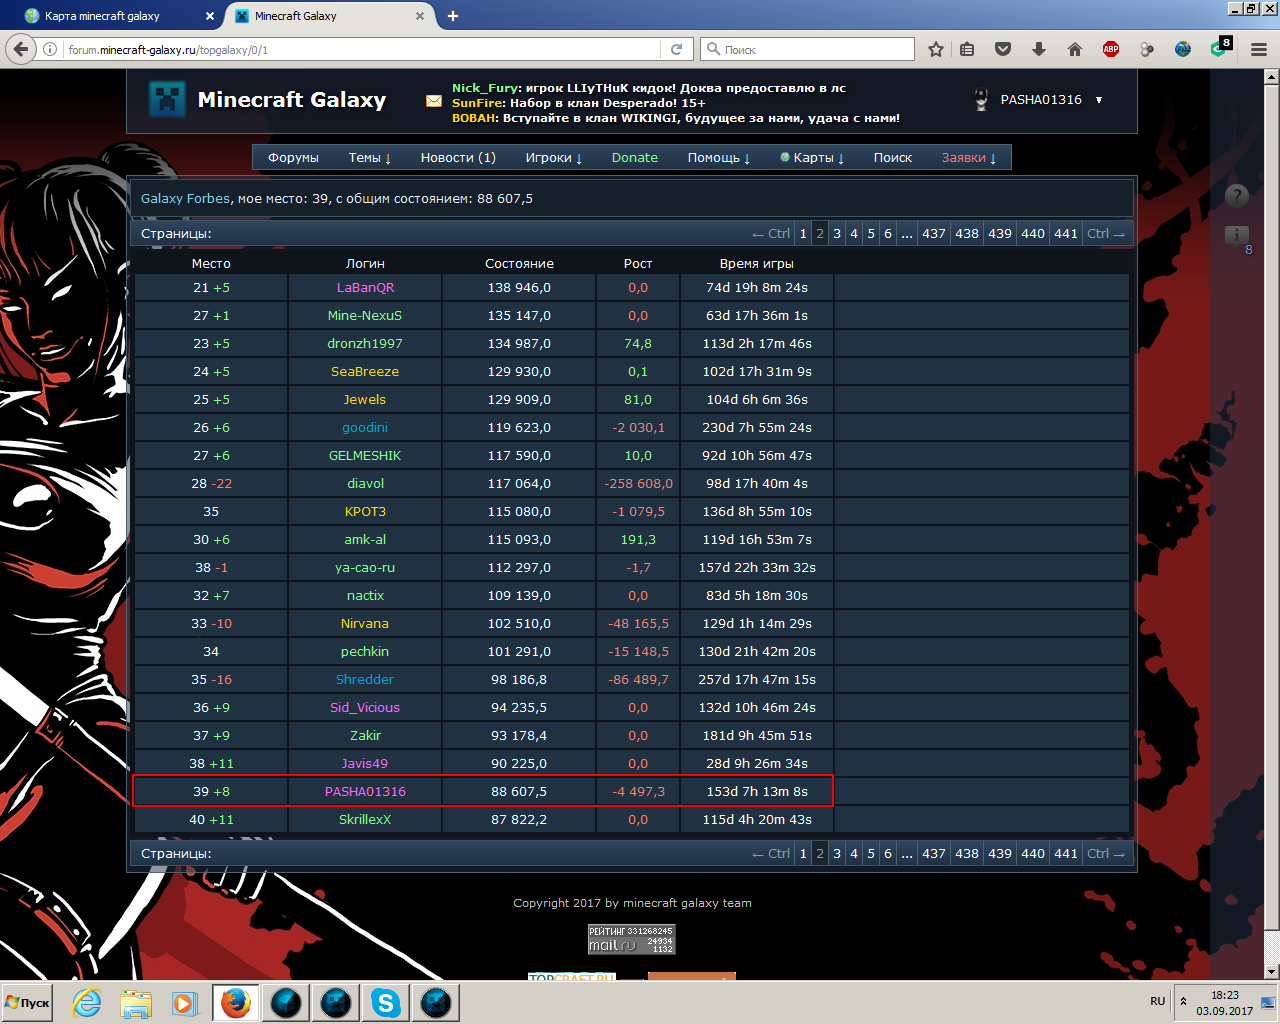Image resolution: width=1280 pixels, height=1024 pixels.
Task: Click the info icon with number 8
Action: (1237, 236)
